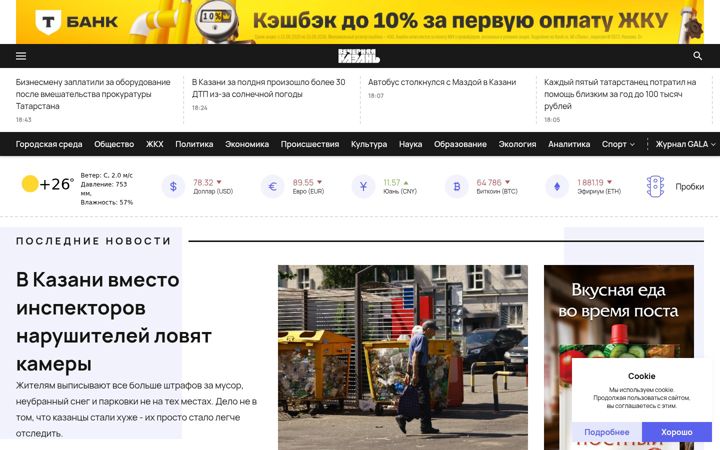Click the Биткоин (BTC) rate 64 786
The height and width of the screenshot is (450, 720).
489,182
